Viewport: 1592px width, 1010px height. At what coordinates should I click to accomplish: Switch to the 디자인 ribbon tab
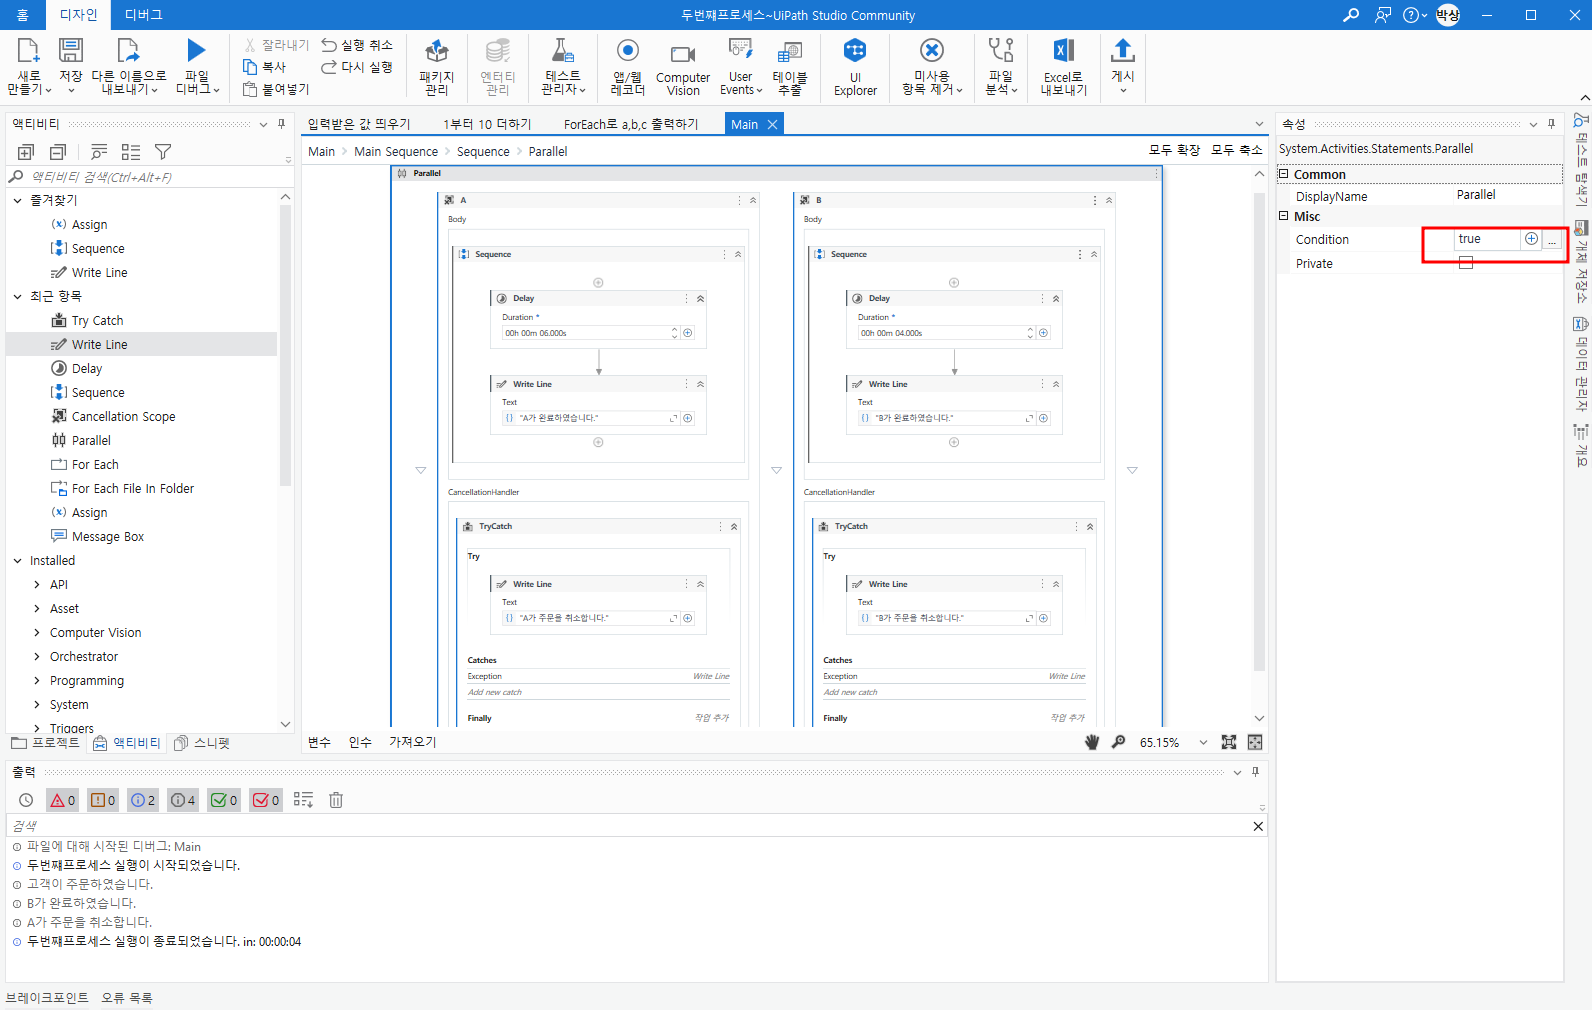(78, 15)
